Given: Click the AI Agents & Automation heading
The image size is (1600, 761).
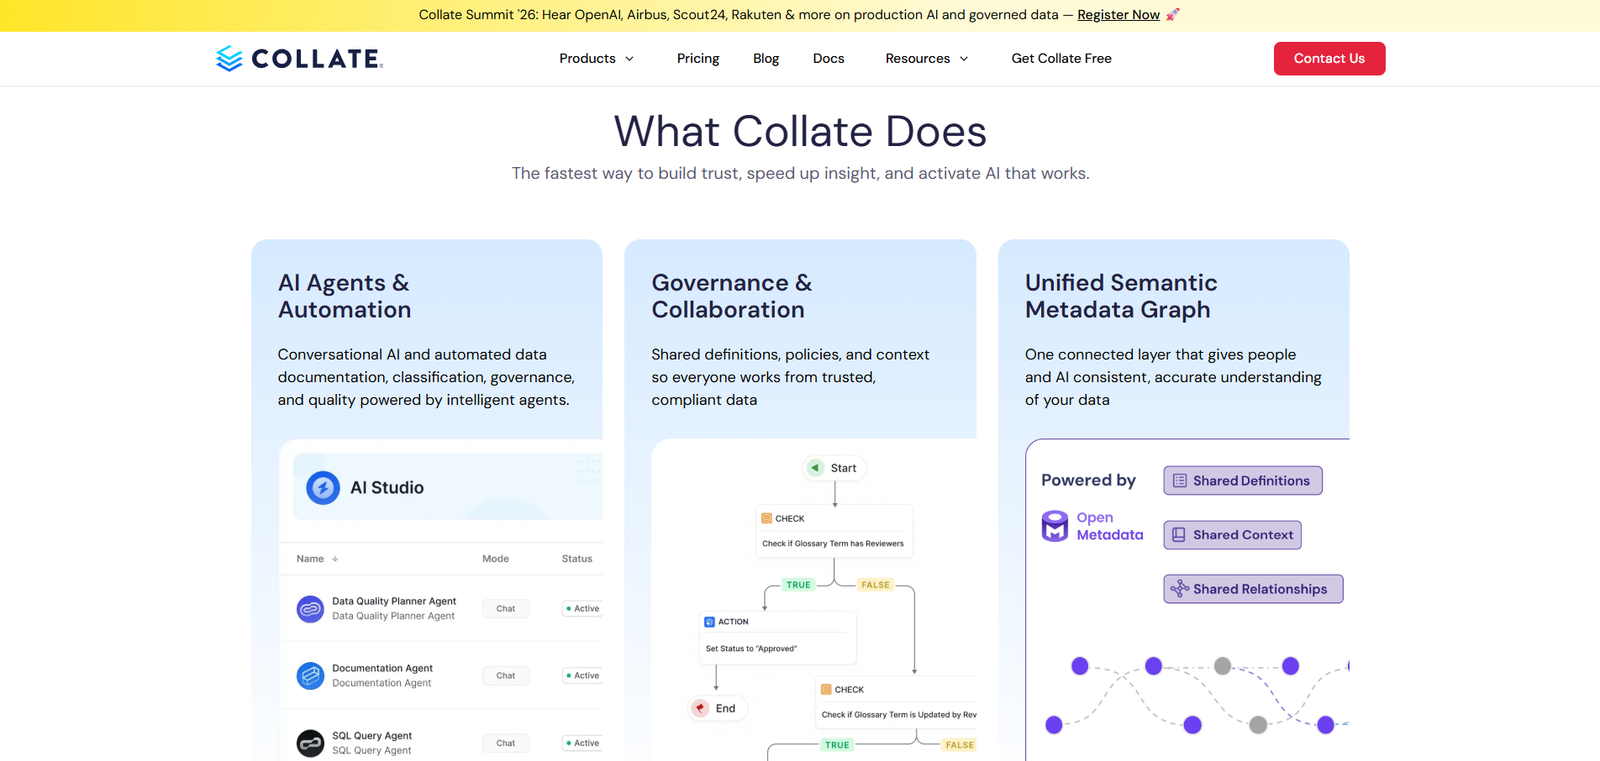Looking at the screenshot, I should coord(344,296).
